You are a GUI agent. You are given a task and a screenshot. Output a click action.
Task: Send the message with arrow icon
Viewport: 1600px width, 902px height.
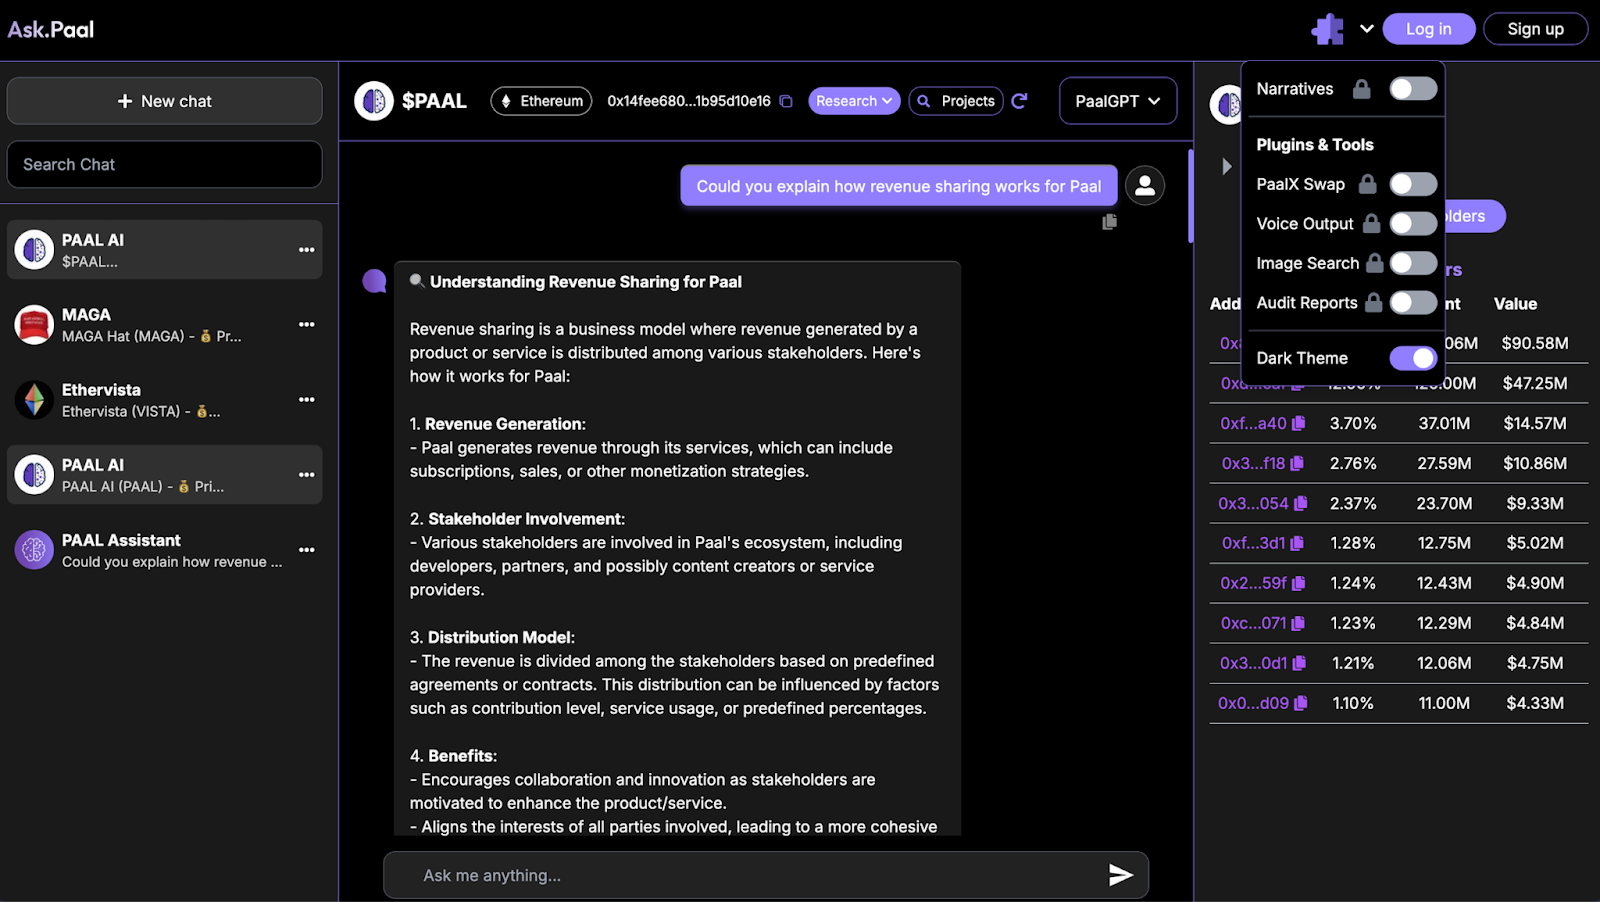[1121, 875]
